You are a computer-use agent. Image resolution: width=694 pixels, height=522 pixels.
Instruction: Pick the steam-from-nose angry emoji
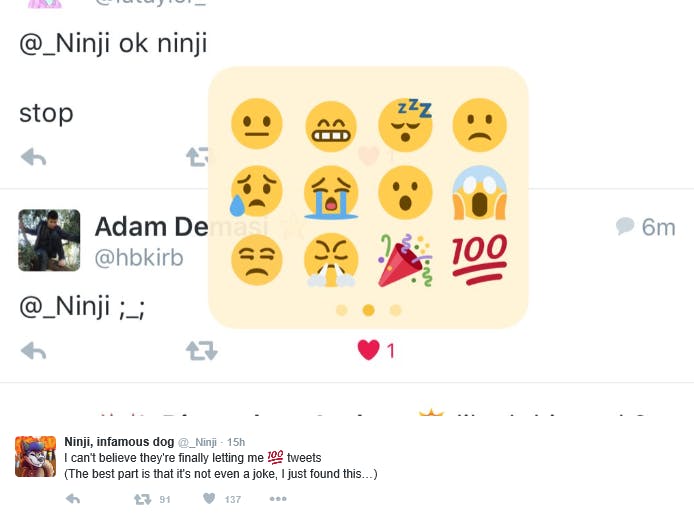(331, 260)
